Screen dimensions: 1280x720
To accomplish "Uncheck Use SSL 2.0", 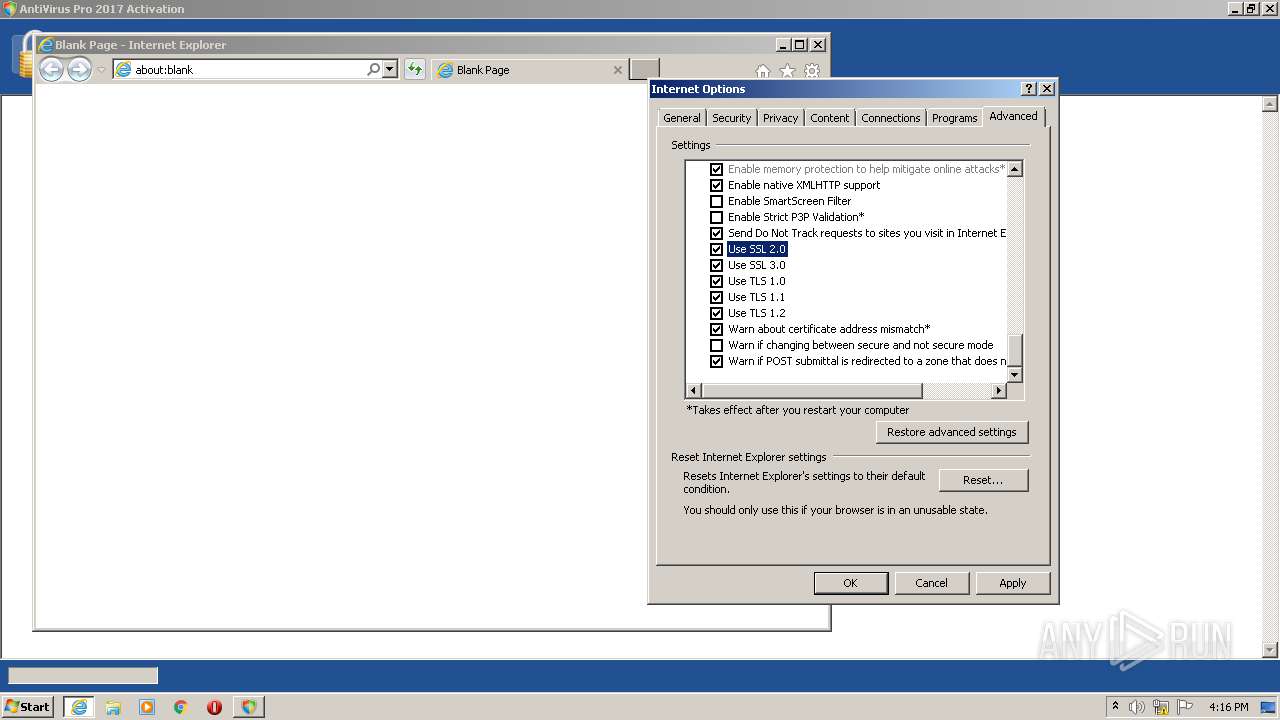I will click(x=716, y=249).
